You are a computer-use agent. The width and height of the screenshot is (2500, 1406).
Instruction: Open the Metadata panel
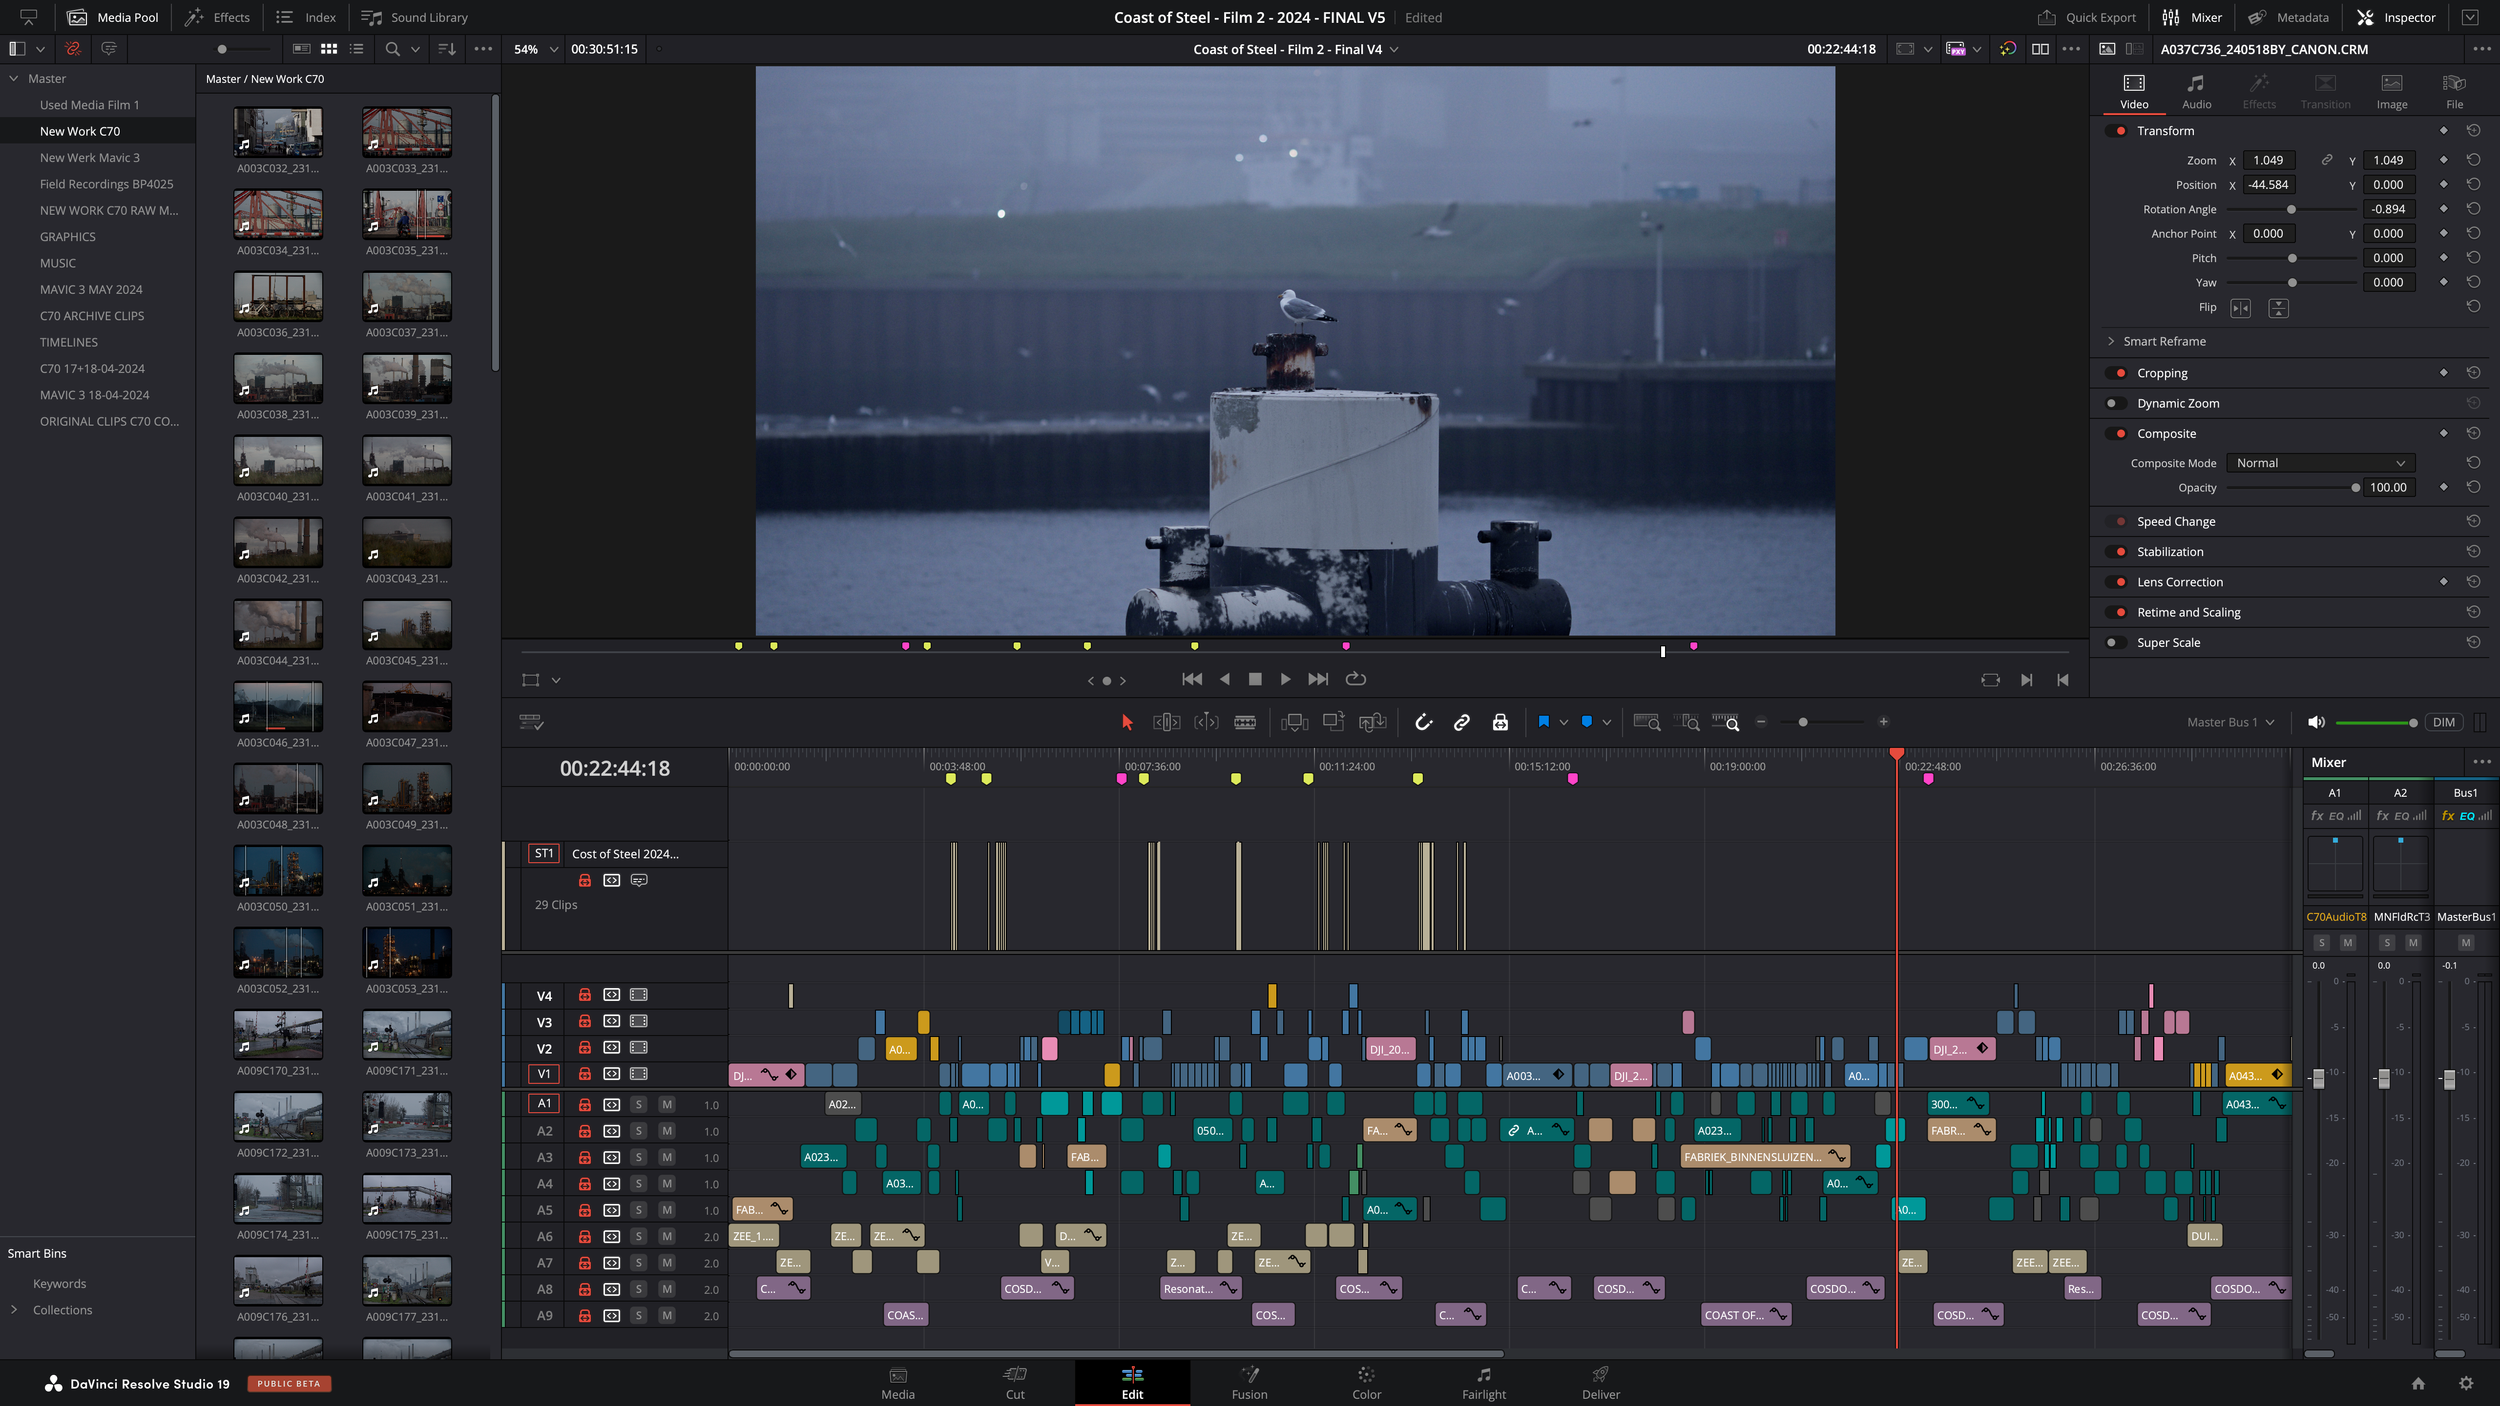2288,17
